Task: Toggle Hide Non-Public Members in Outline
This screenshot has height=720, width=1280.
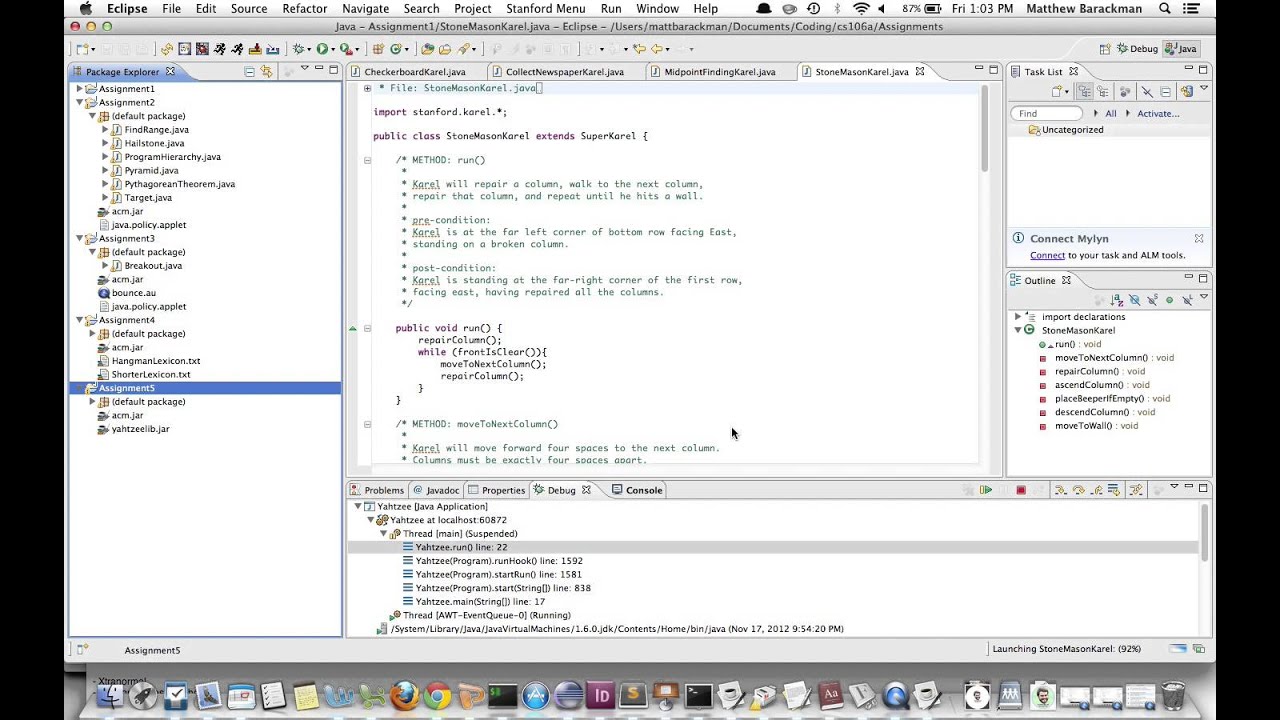Action: point(1170,300)
